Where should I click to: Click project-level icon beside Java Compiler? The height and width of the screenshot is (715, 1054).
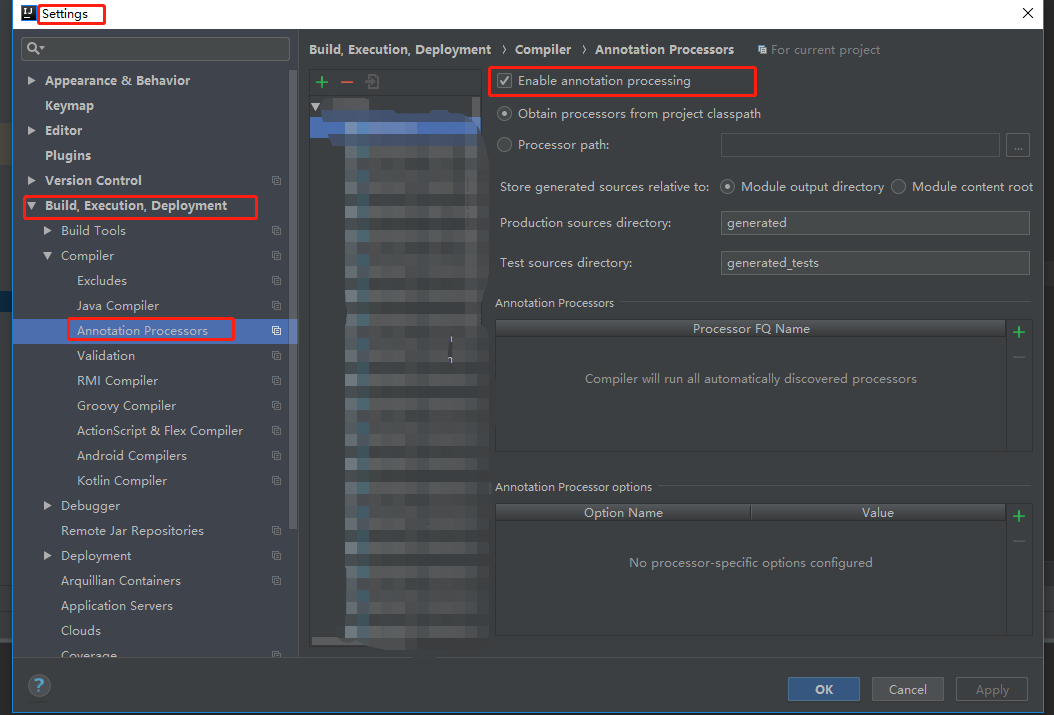276,306
